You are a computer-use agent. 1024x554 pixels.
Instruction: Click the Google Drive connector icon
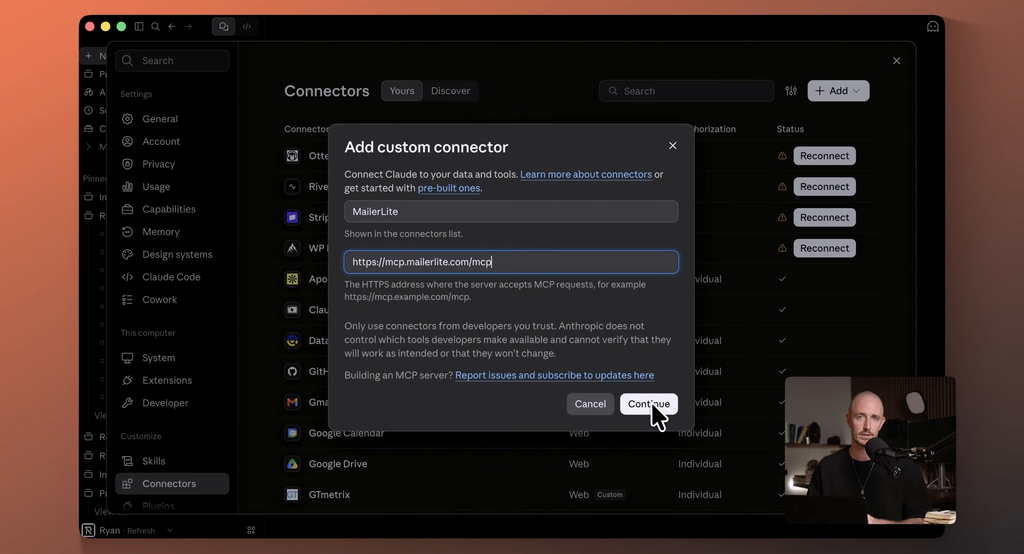pyautogui.click(x=292, y=464)
